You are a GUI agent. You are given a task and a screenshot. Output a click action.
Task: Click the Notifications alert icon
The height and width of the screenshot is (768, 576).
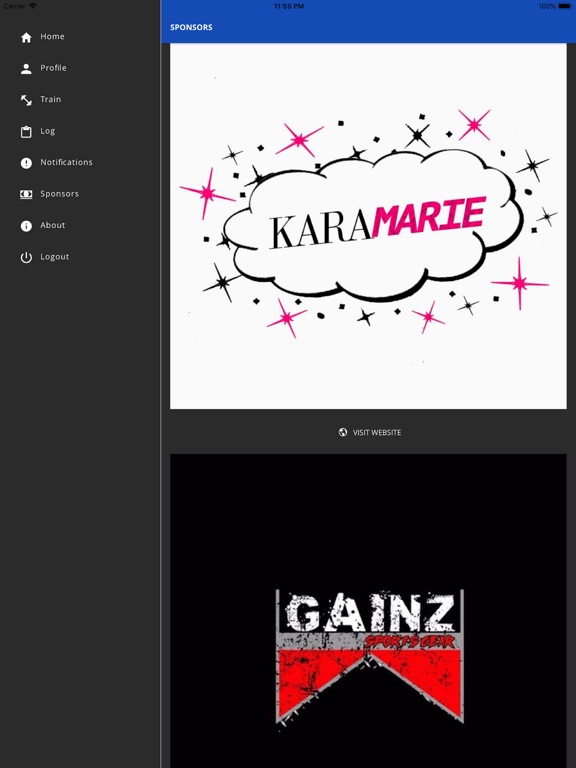pyautogui.click(x=26, y=163)
